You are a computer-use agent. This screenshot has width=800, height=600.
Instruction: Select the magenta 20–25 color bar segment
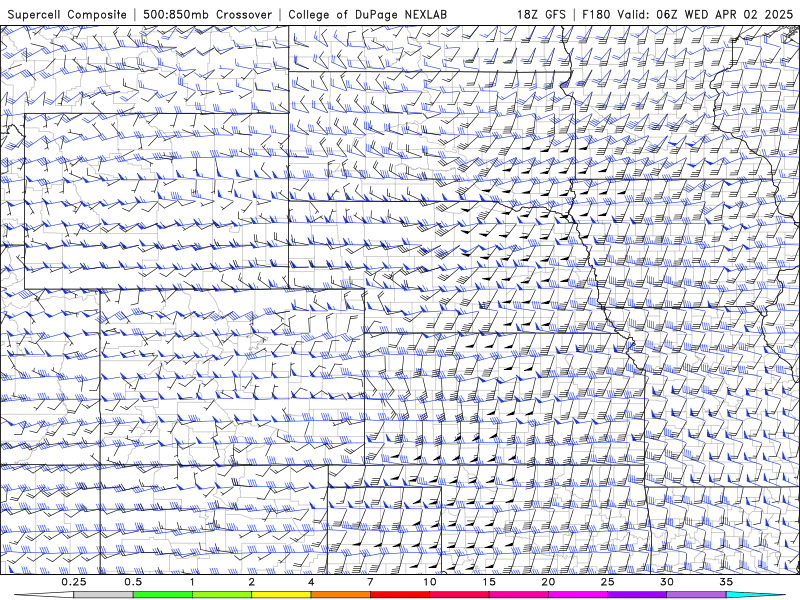point(578,595)
